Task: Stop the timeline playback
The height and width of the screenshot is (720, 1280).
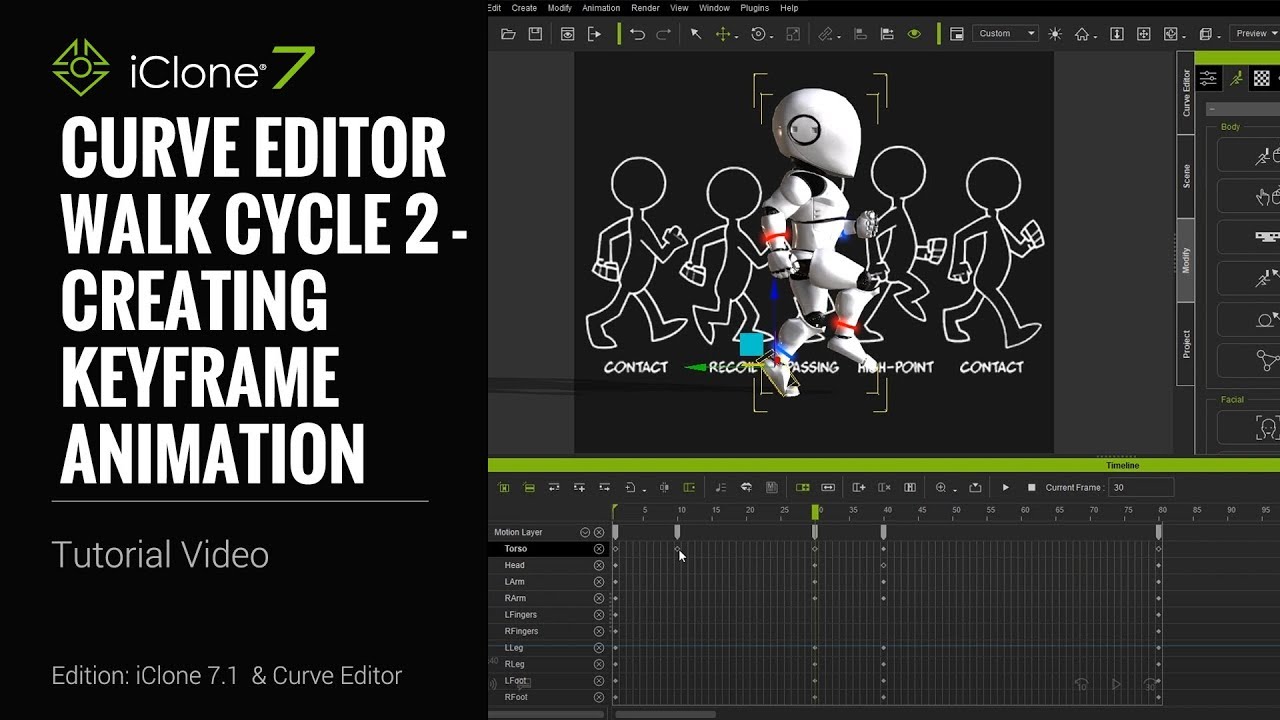Action: click(x=1031, y=488)
